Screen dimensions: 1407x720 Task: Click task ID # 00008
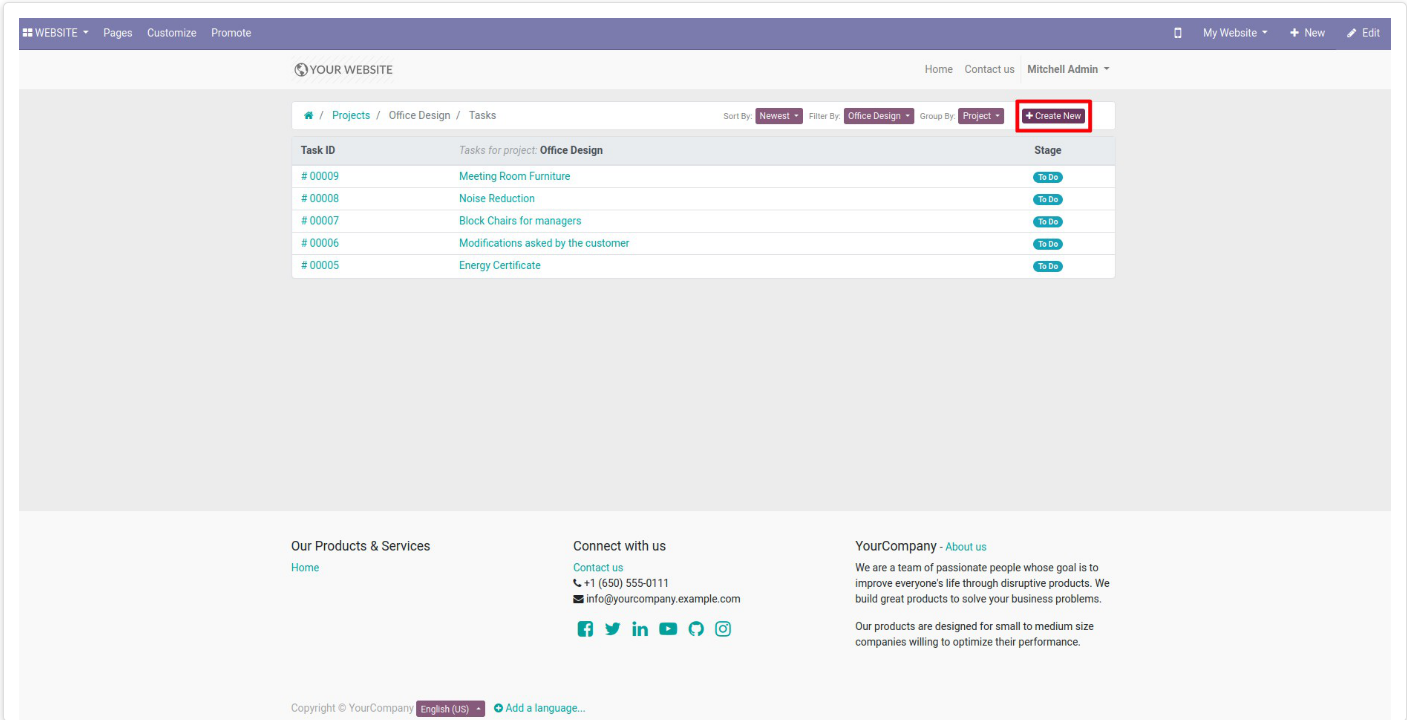tap(320, 199)
